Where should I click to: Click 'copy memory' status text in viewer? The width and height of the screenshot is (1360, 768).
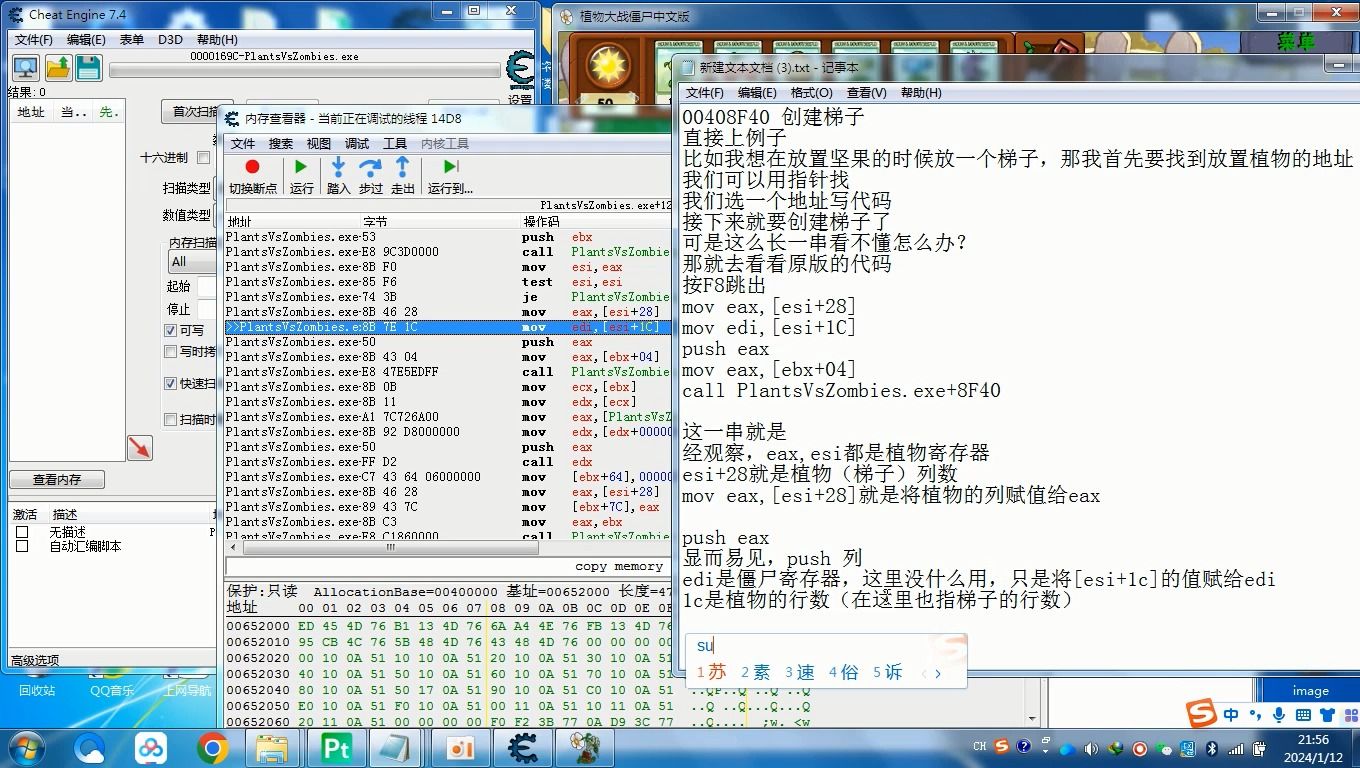tap(619, 566)
